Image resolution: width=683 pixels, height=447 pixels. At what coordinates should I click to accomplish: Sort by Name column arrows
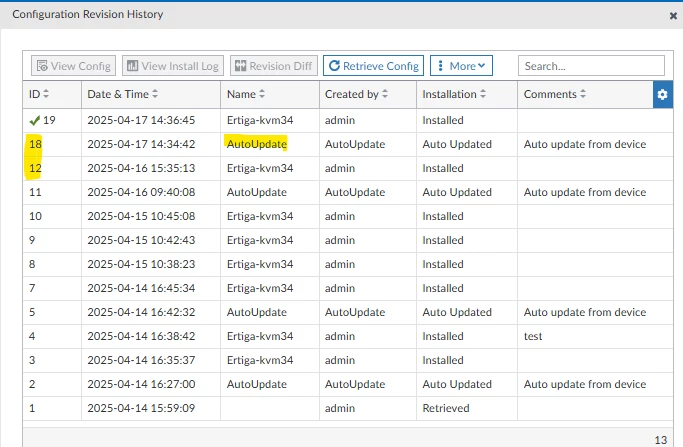(x=262, y=94)
